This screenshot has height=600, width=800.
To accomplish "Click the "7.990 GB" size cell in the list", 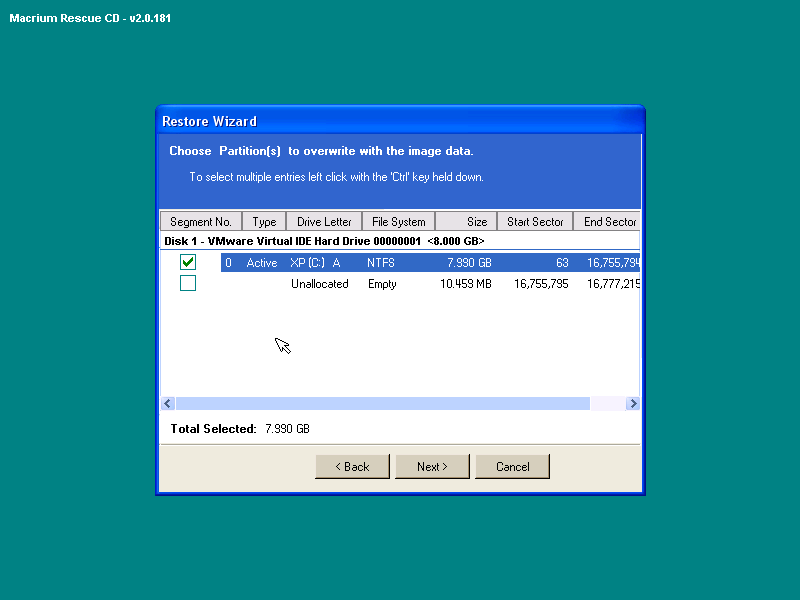I will (x=469, y=263).
